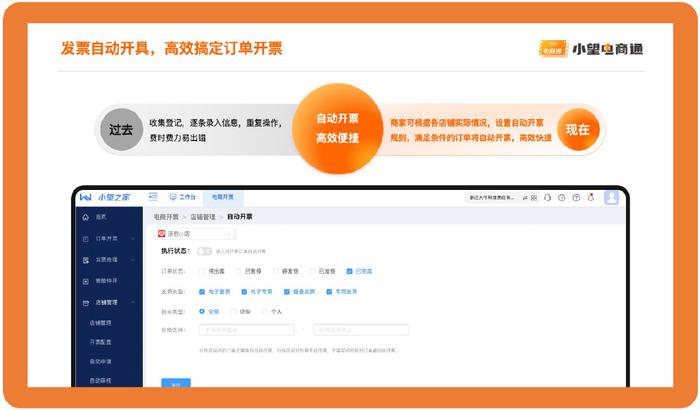Open the company name selector in the header
The image size is (700, 410).
click(492, 197)
